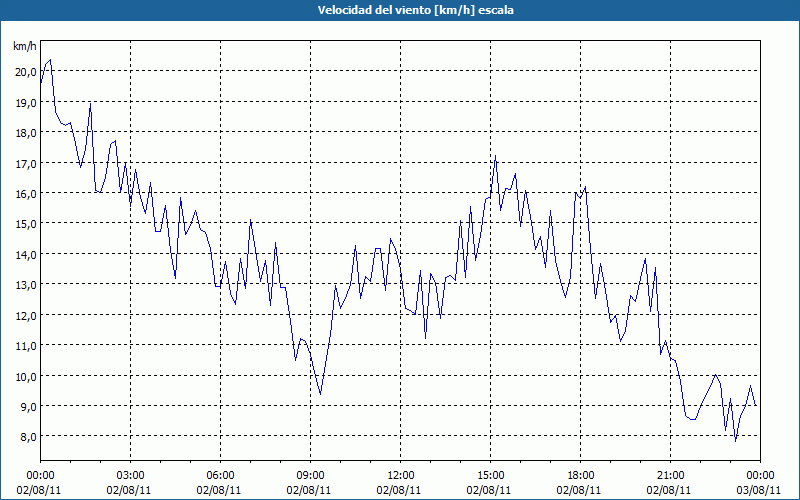Click the "18:00" time axis label
Image resolution: width=800 pixels, height=500 pixels.
point(581,476)
